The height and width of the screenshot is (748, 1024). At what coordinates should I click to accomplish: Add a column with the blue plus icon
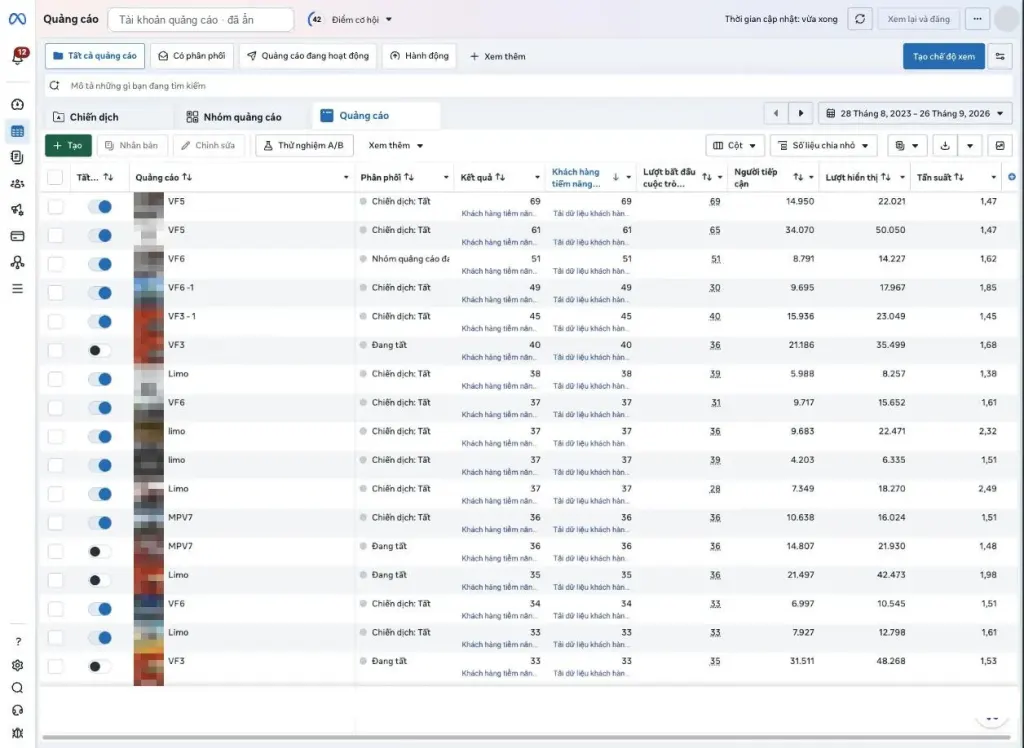point(1012,177)
